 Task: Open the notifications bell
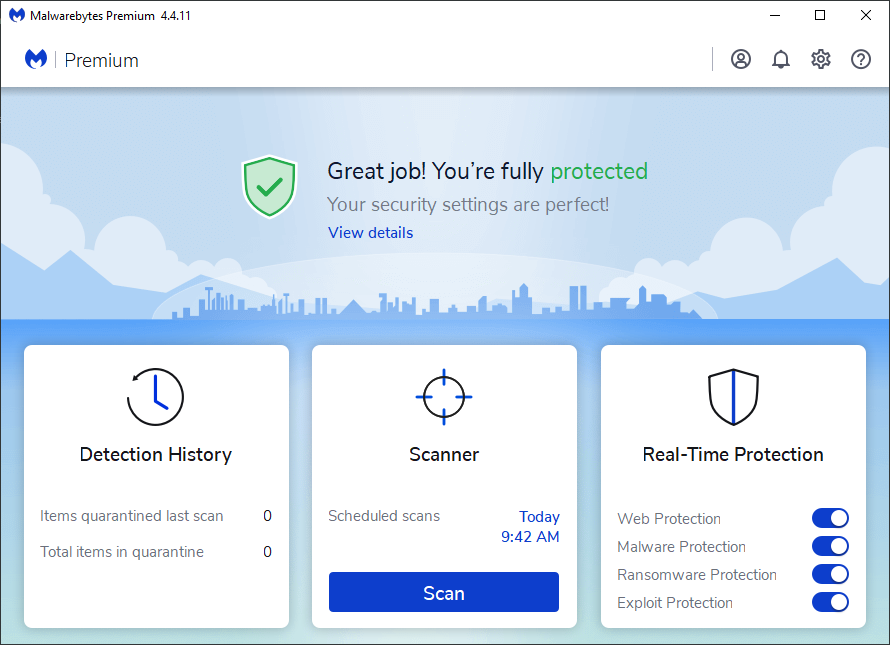(x=781, y=59)
